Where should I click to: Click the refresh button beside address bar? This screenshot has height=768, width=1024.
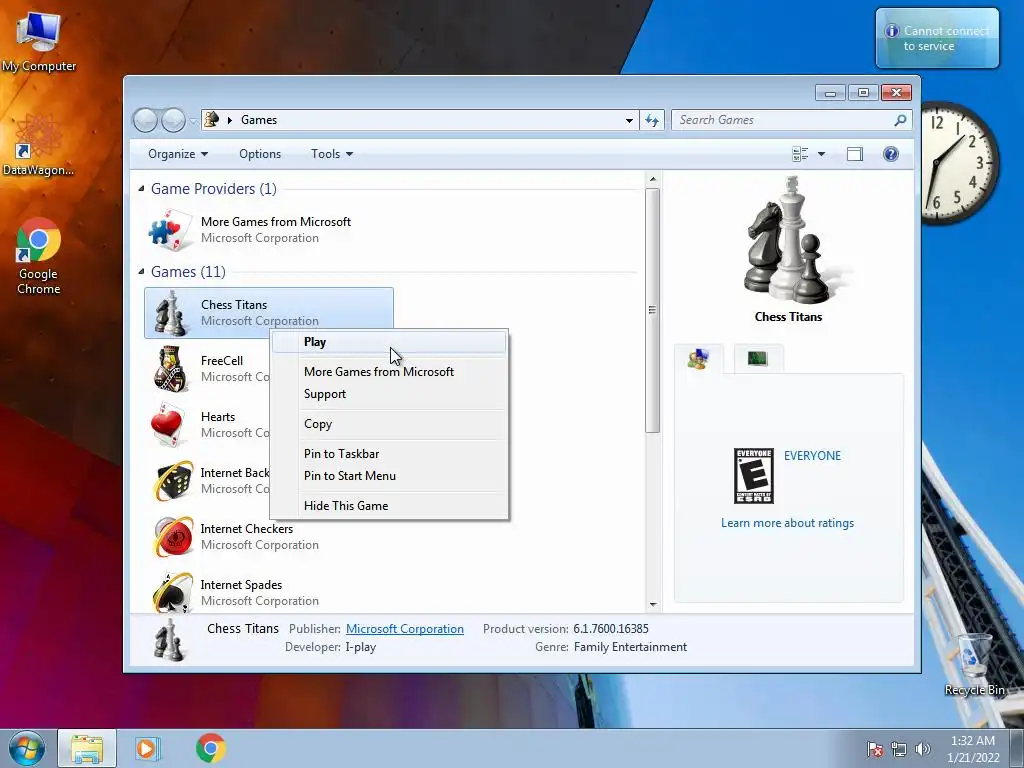[652, 120]
